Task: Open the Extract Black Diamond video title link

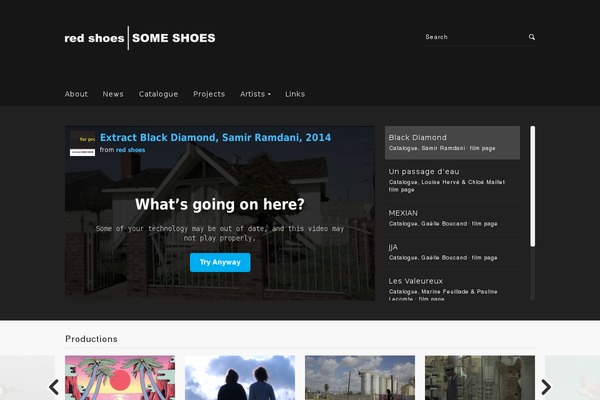Action: [215, 137]
